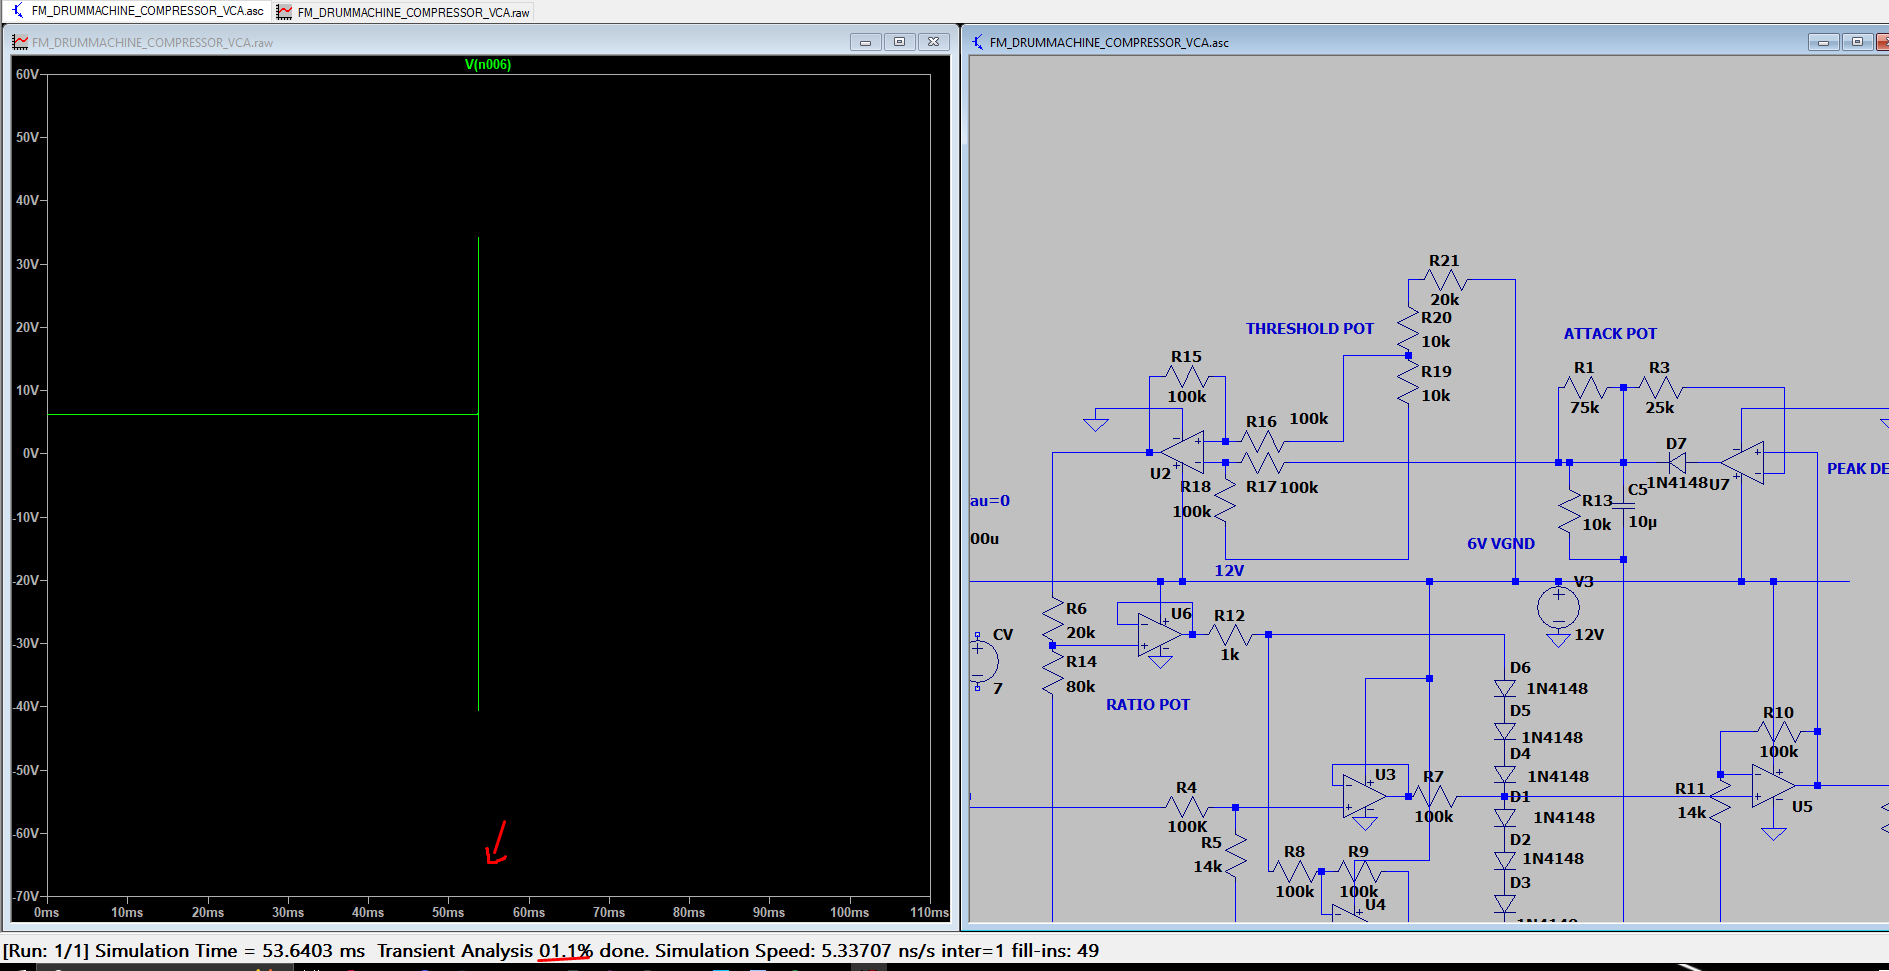Minimize the schematic .asc window
The width and height of the screenshot is (1889, 971).
click(x=1823, y=42)
